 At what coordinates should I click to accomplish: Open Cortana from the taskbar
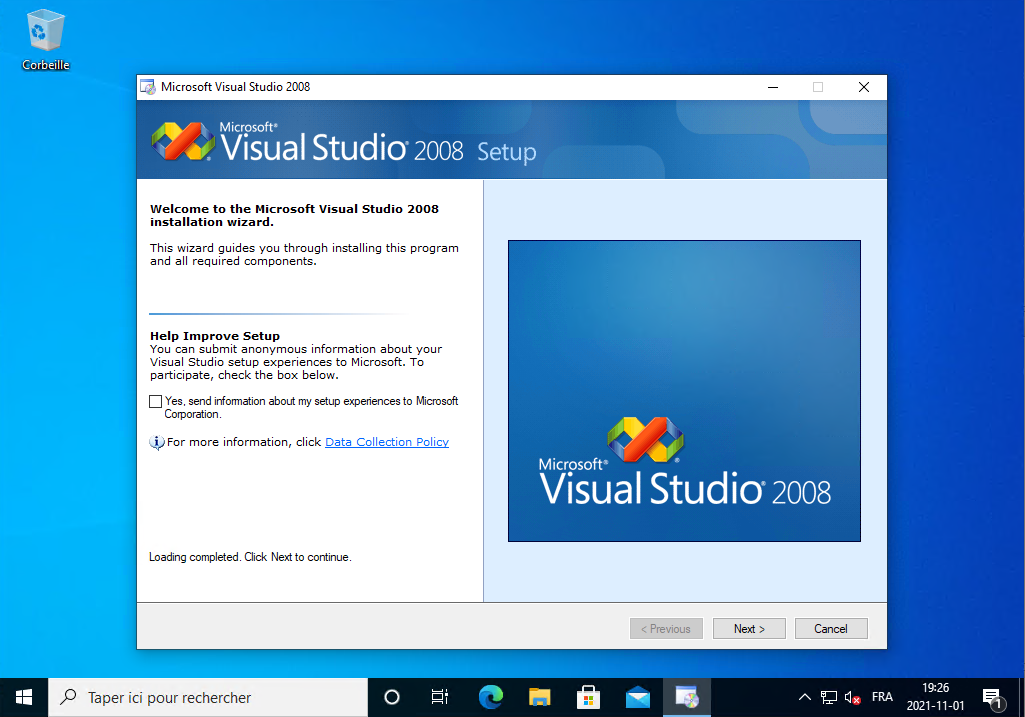[x=392, y=697]
